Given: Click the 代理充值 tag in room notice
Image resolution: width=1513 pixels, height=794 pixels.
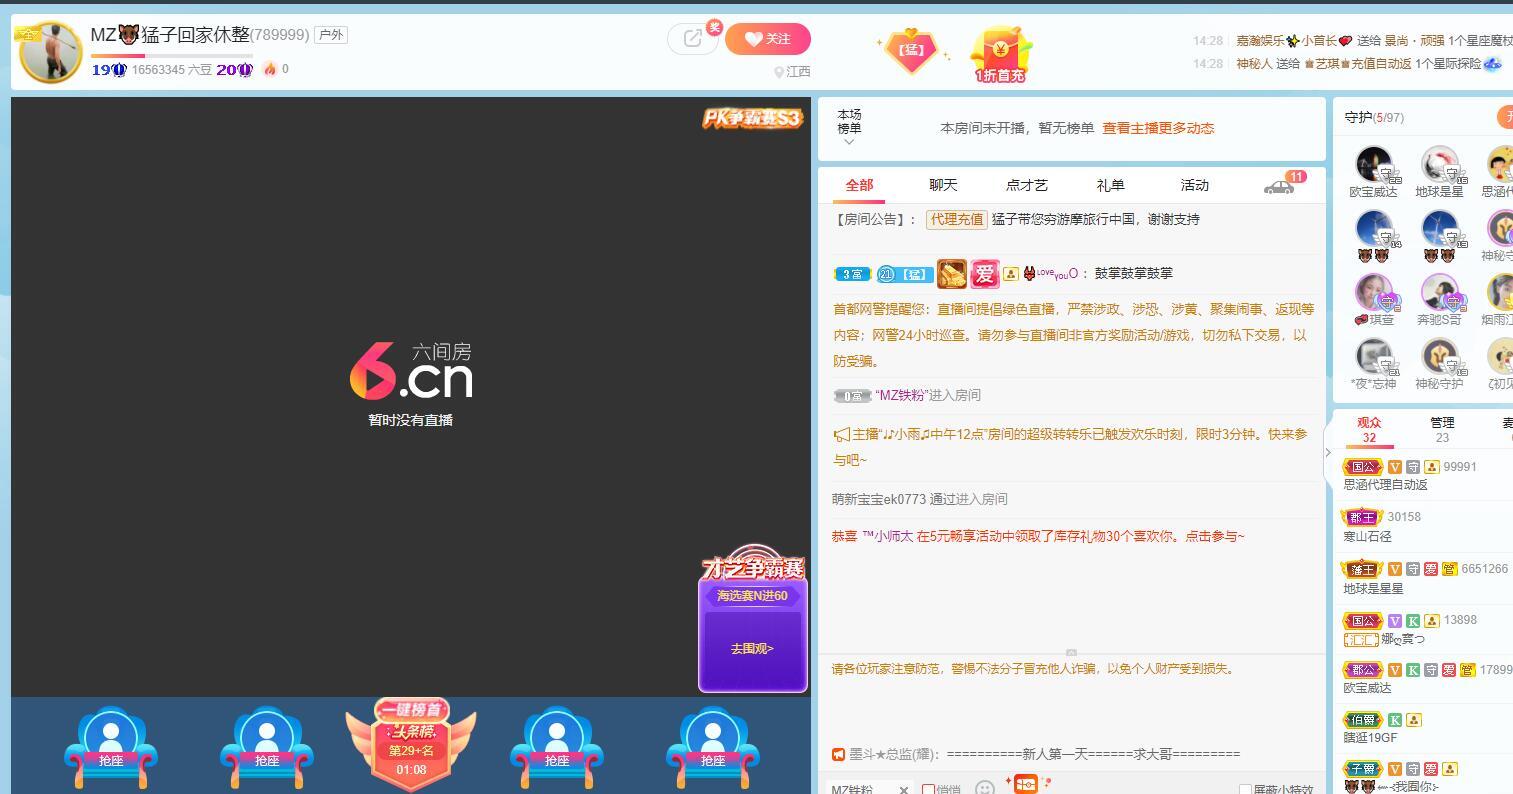Looking at the screenshot, I should [x=956, y=219].
